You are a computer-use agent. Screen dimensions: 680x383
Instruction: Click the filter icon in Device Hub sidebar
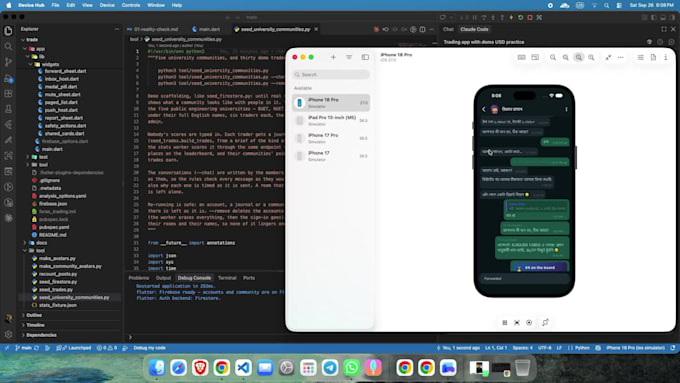point(349,57)
